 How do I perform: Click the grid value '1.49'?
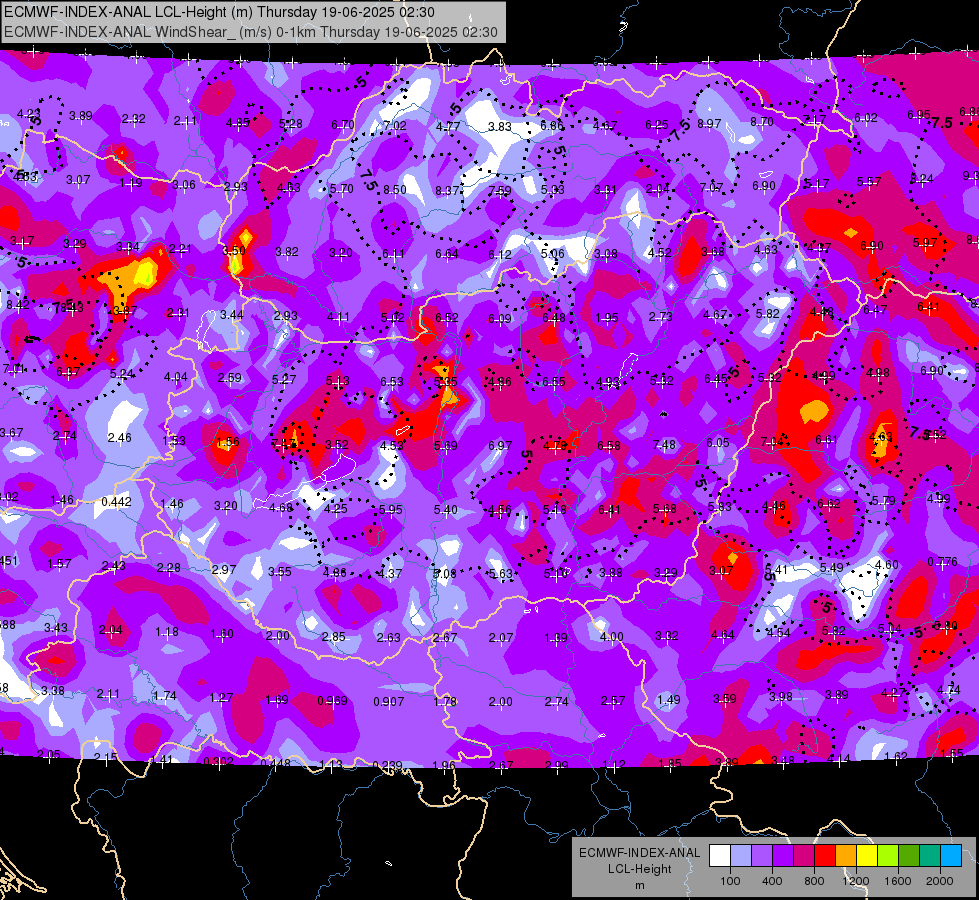(669, 700)
